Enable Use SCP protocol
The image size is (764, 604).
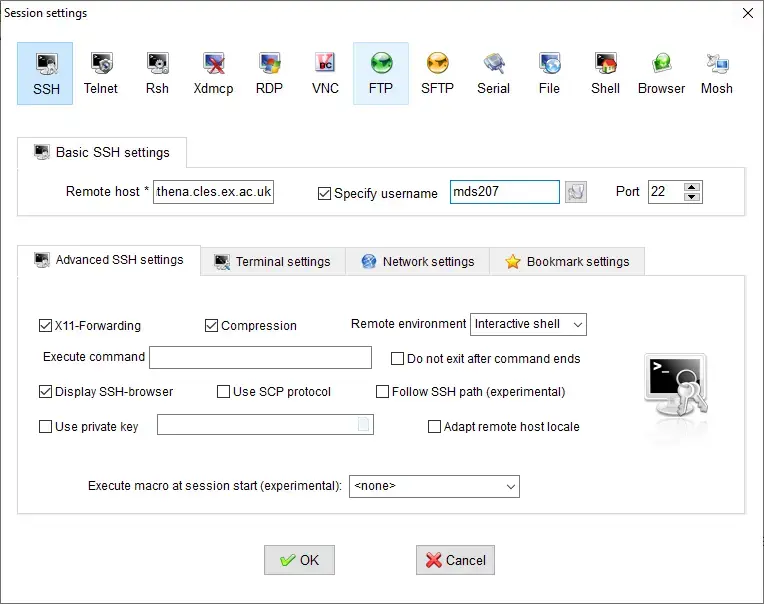click(x=223, y=392)
